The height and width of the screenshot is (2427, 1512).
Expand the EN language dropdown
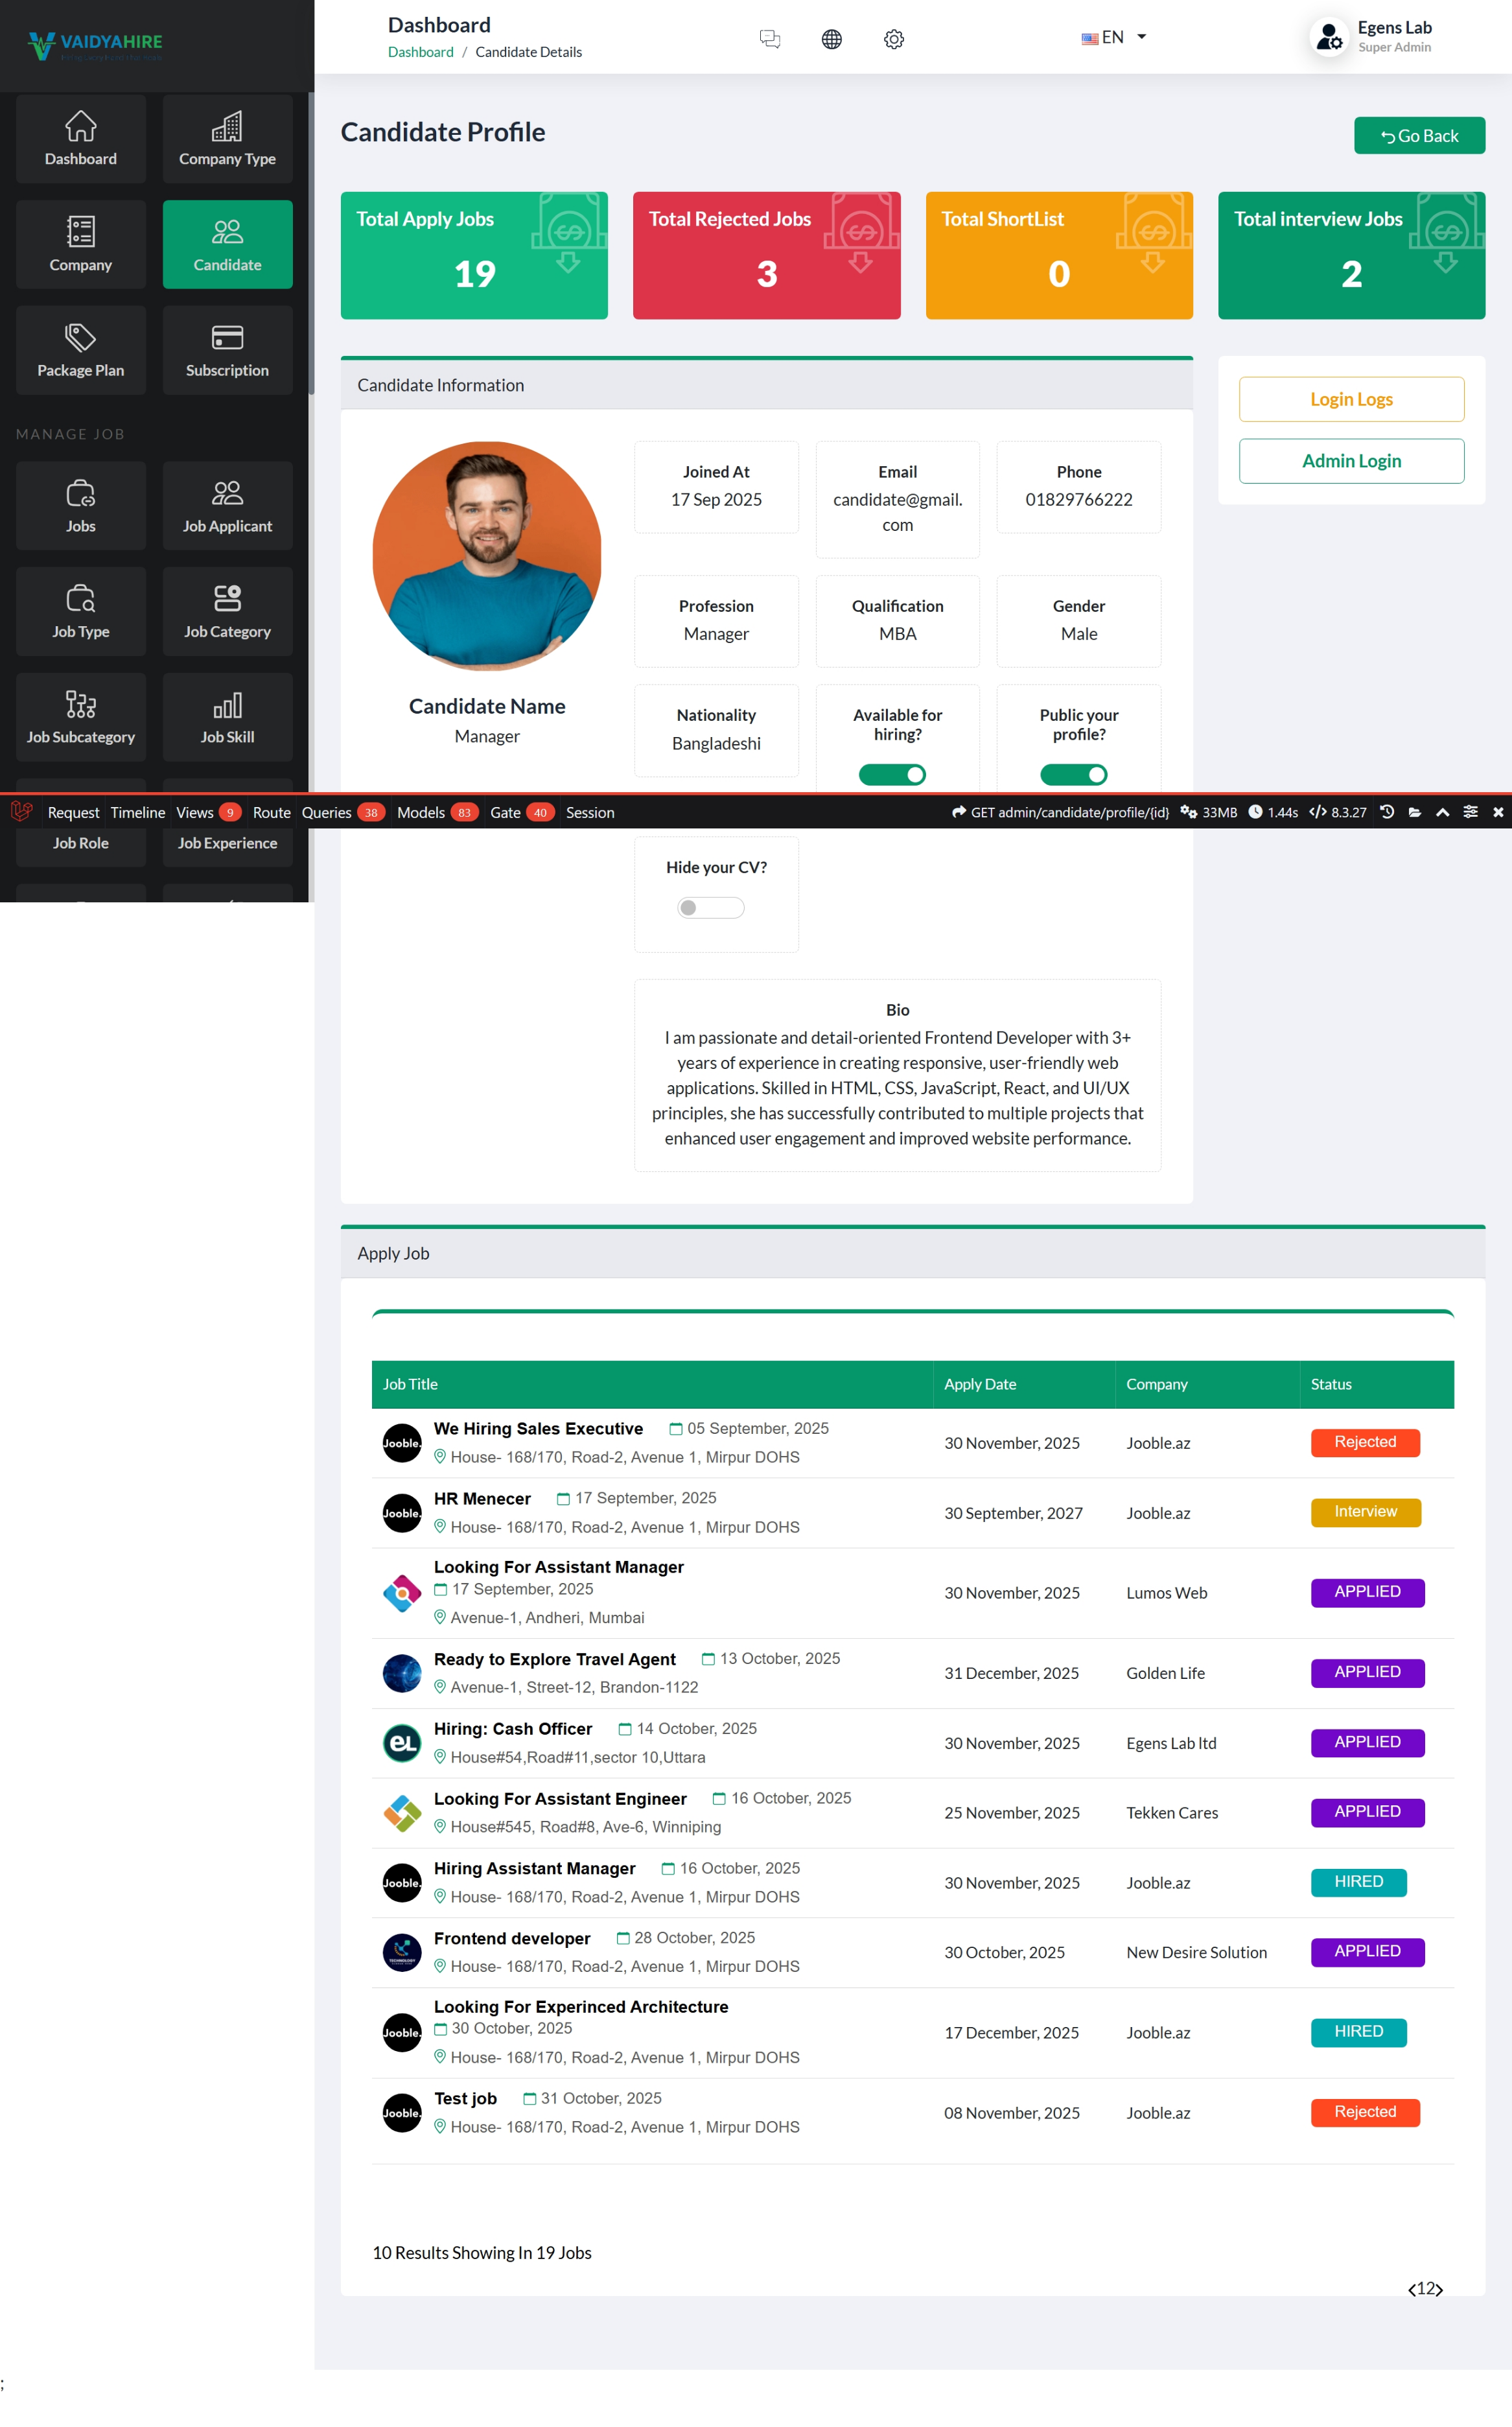[1113, 37]
